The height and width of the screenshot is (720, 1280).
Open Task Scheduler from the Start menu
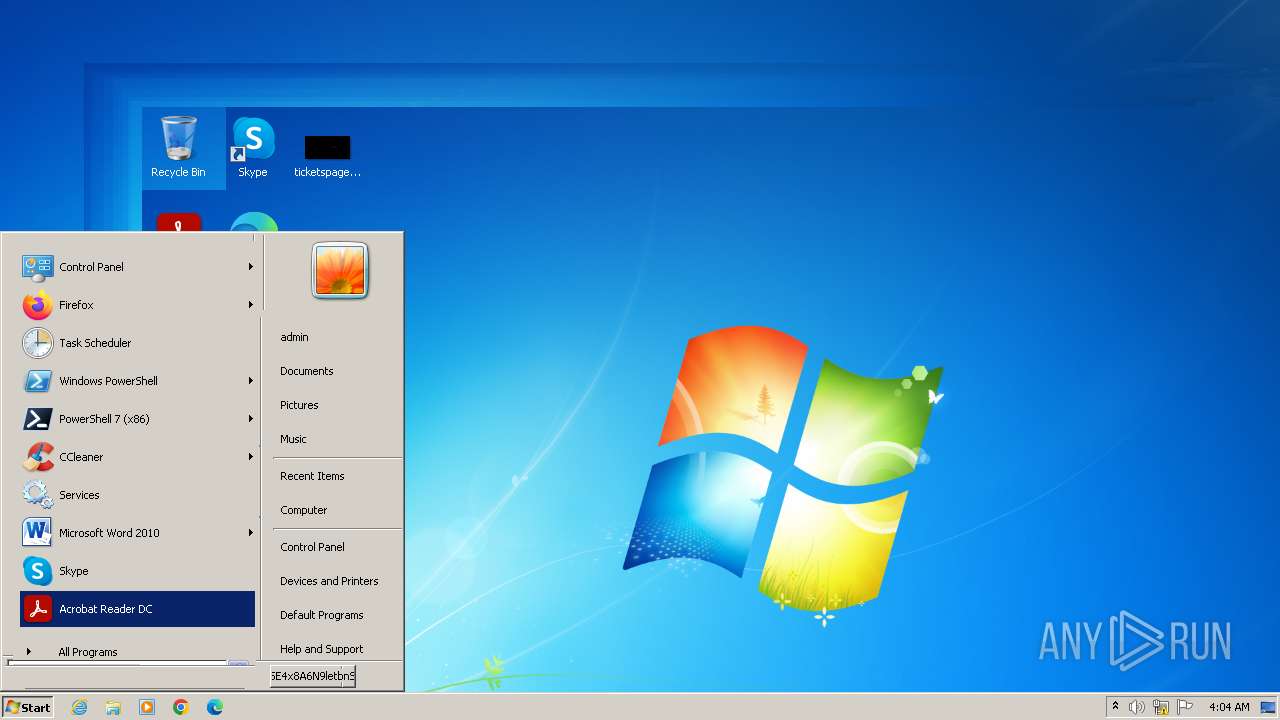137,343
